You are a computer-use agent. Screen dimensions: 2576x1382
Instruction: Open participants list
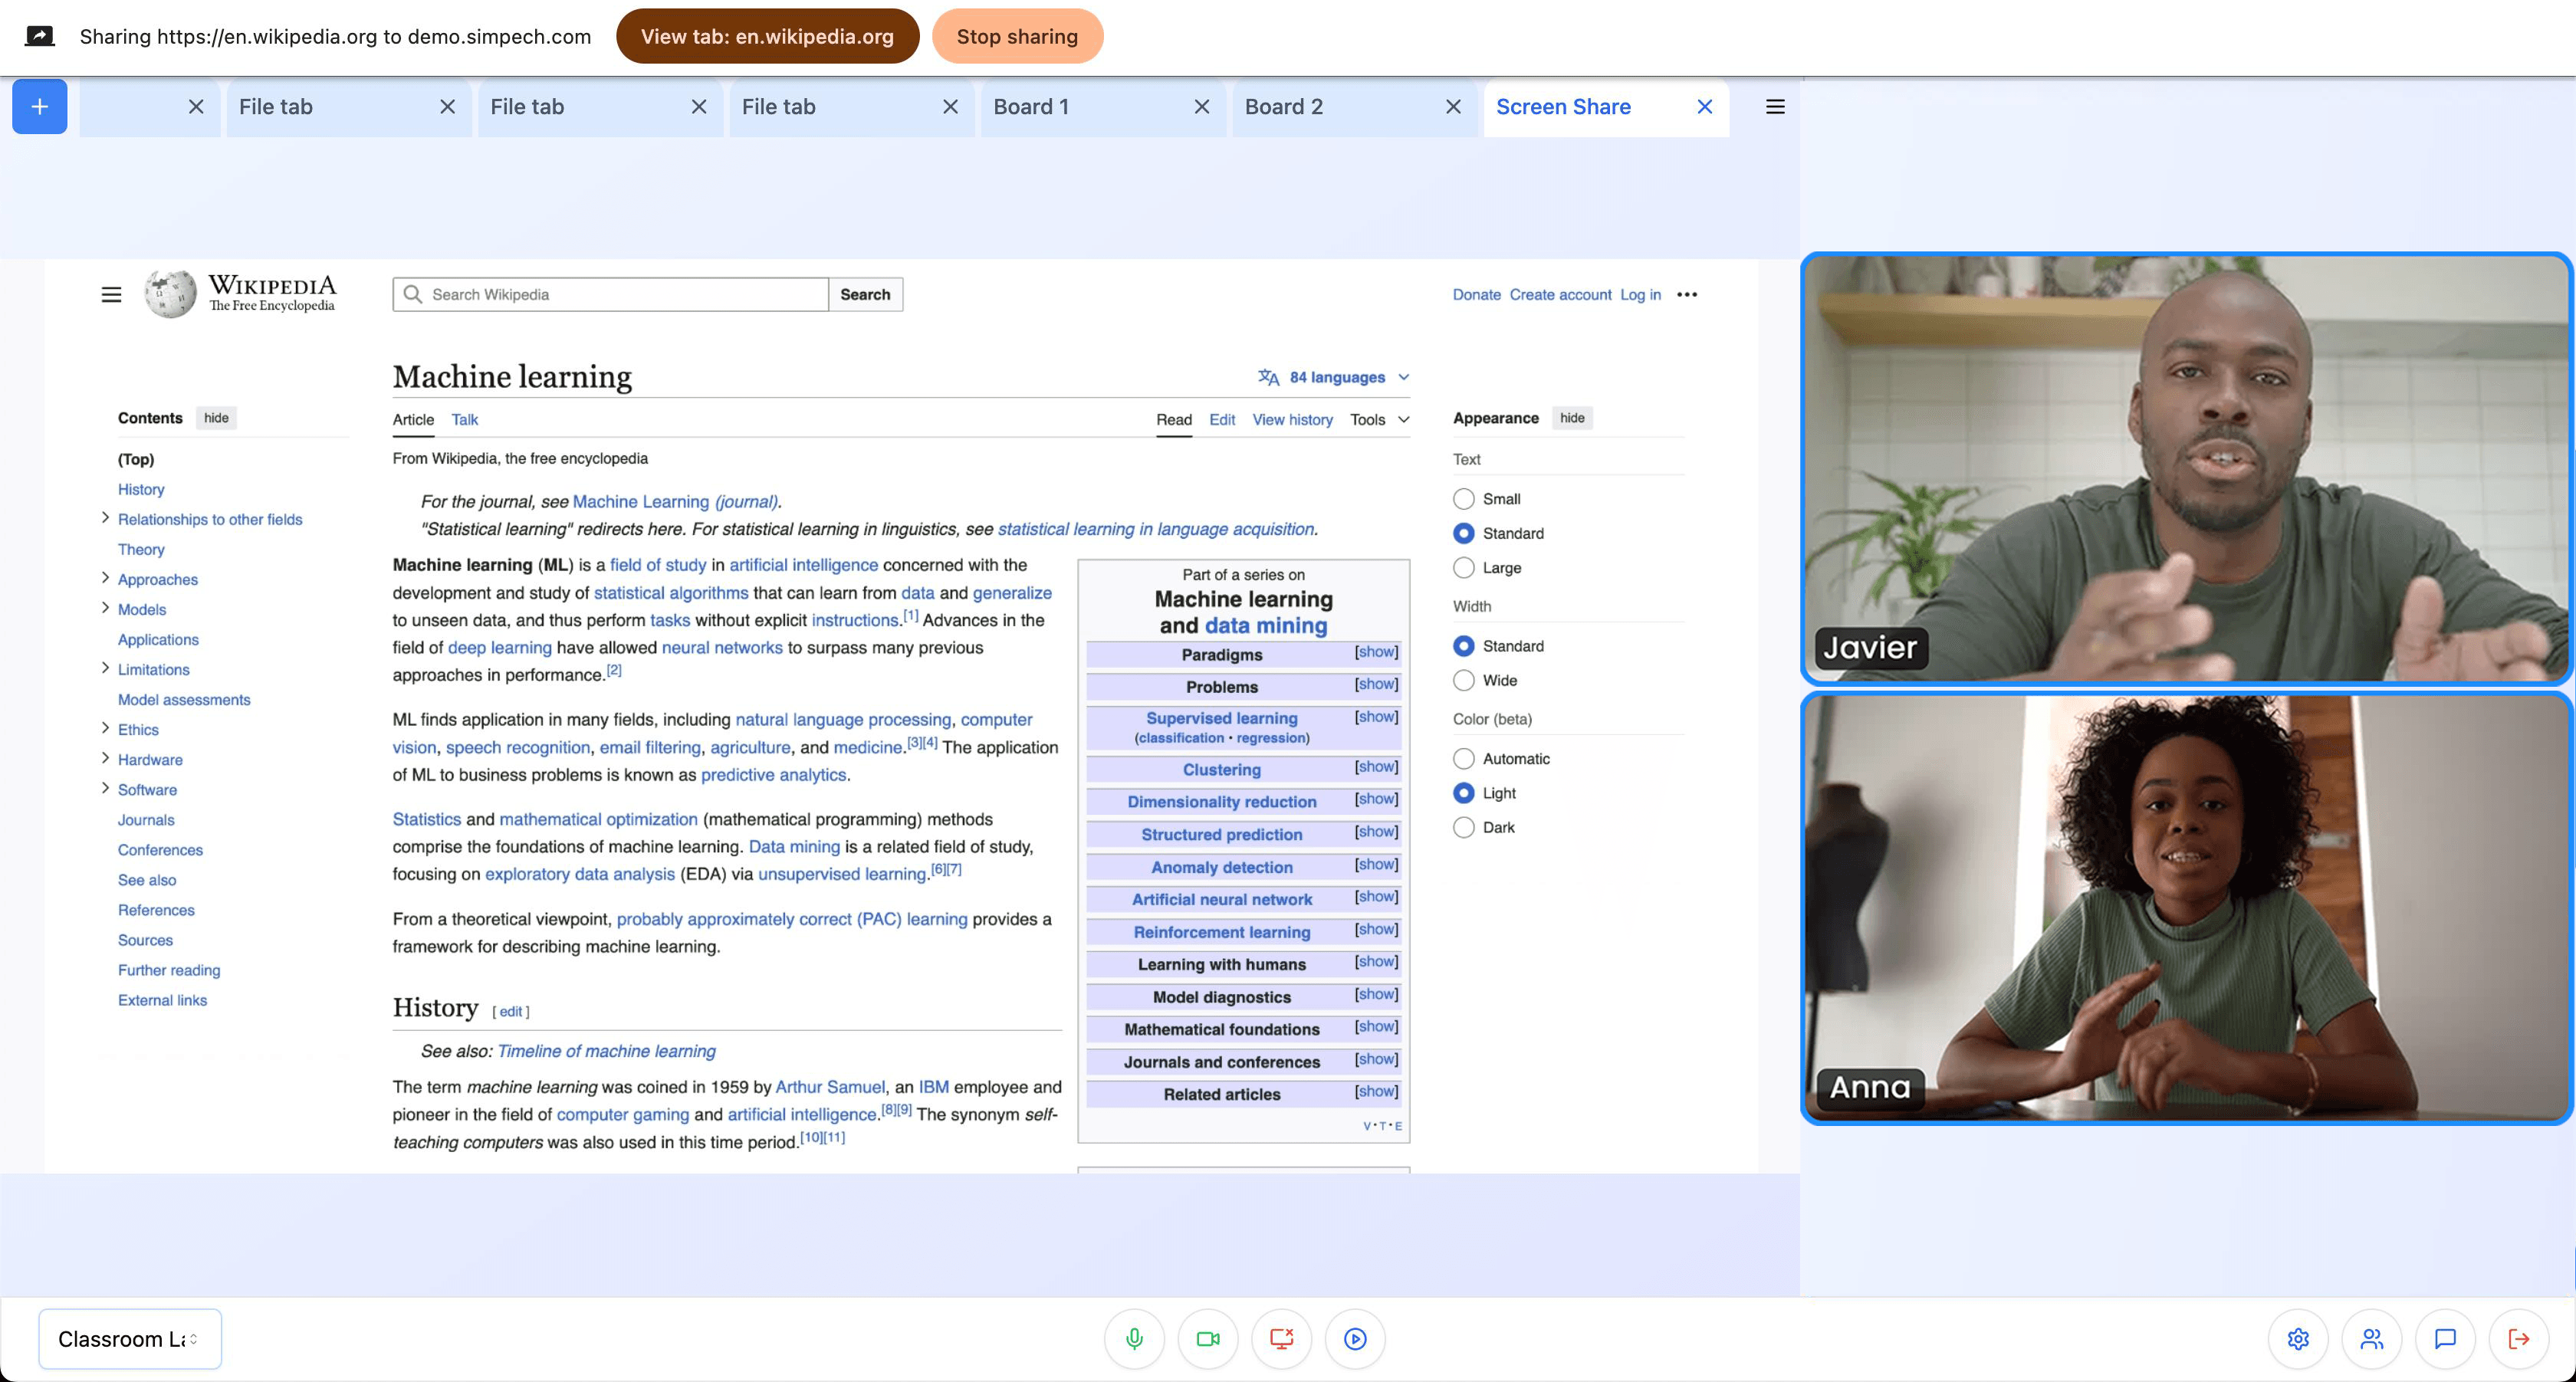click(x=2372, y=1338)
